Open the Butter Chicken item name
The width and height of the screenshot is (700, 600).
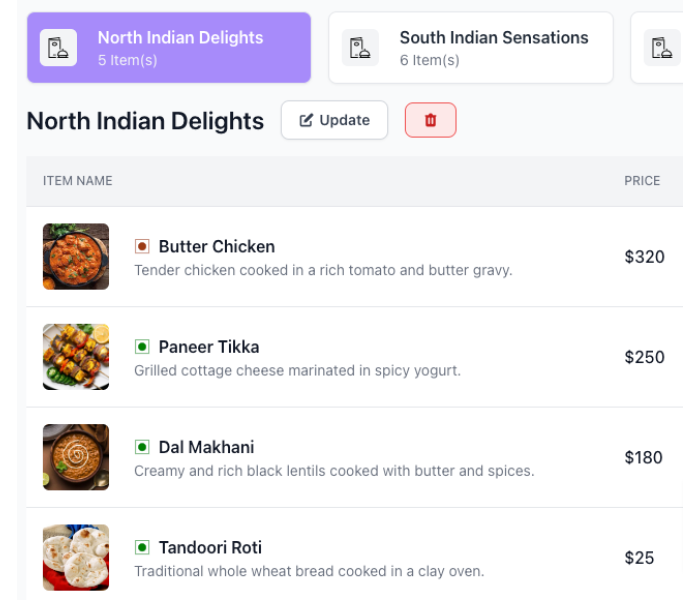(216, 246)
